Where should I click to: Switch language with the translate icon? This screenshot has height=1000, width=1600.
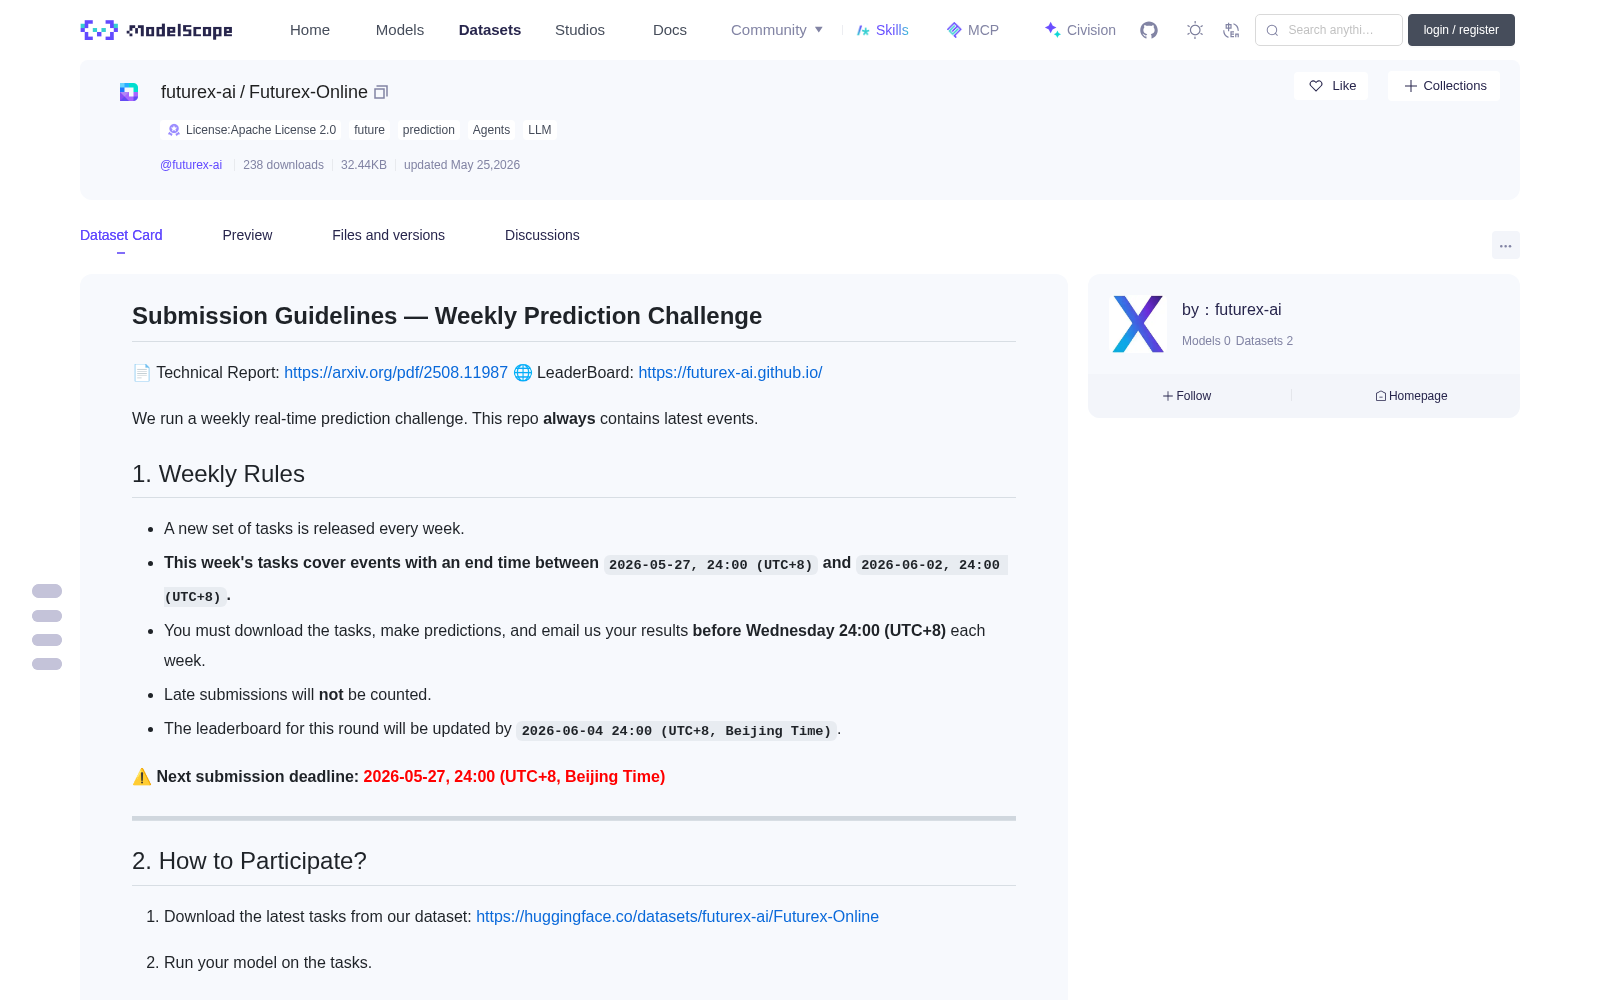coord(1231,30)
